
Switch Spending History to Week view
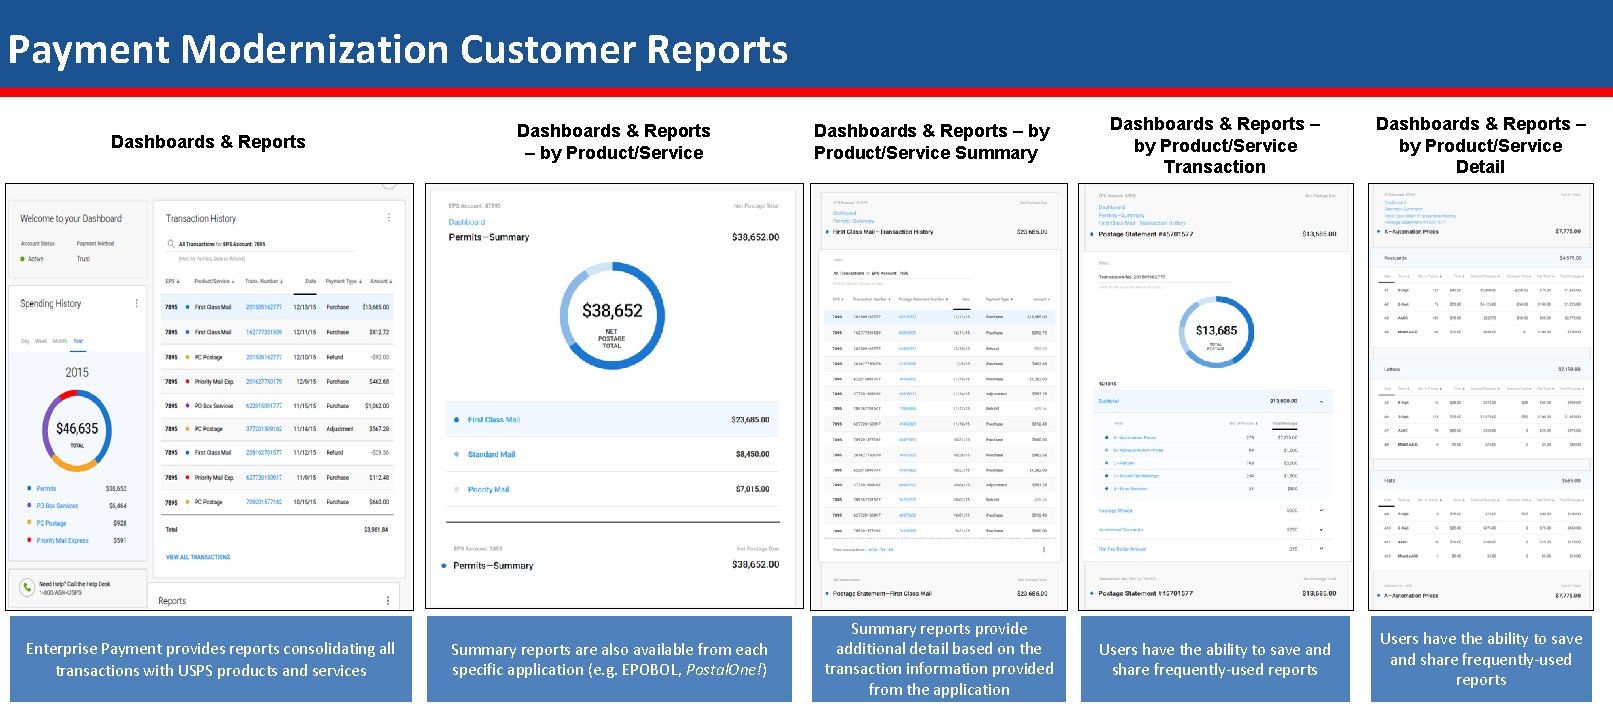pyautogui.click(x=41, y=341)
